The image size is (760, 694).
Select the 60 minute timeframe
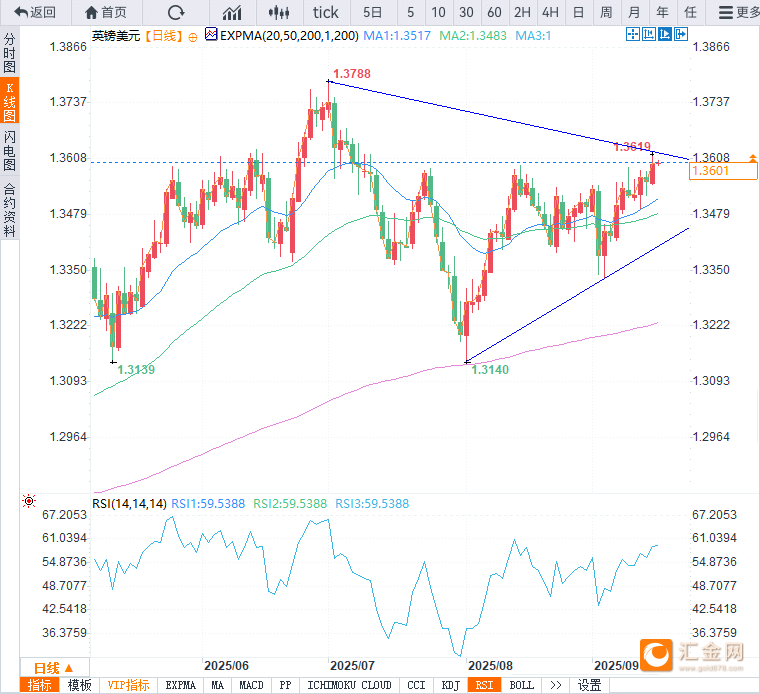coord(494,13)
